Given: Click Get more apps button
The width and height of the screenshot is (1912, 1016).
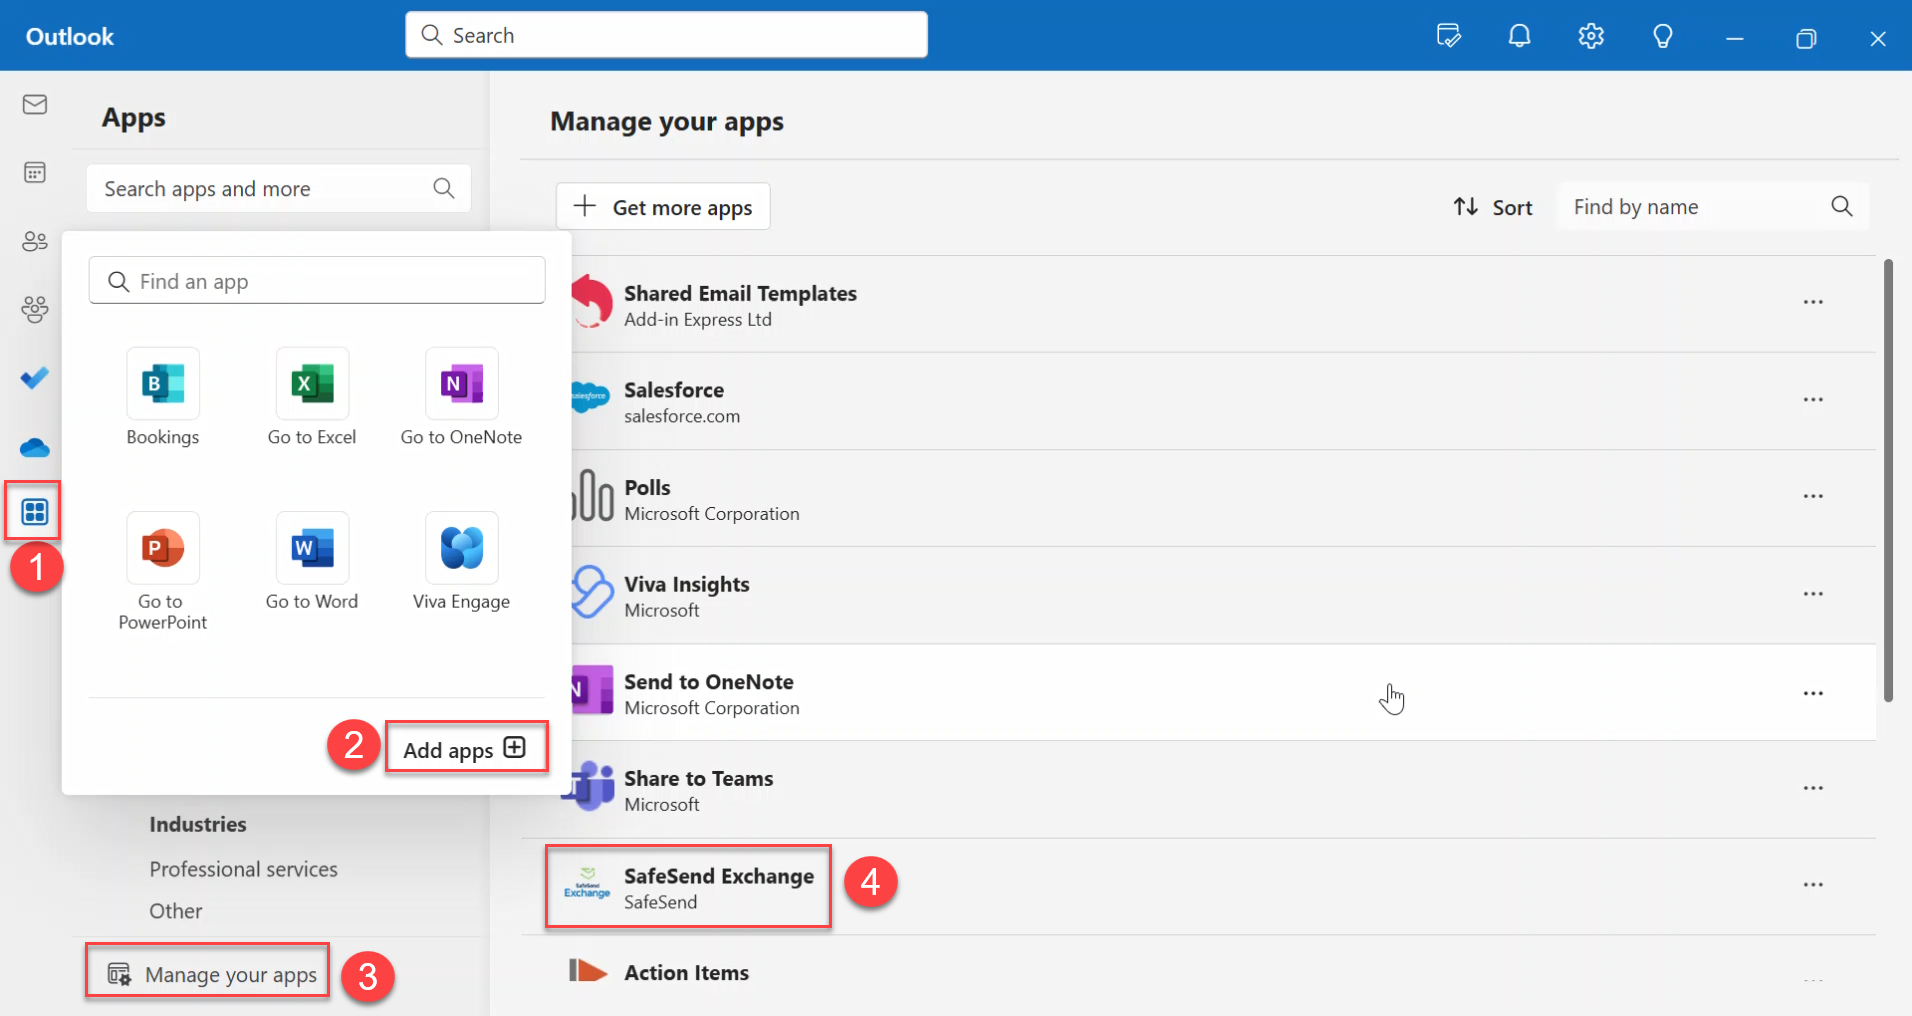Looking at the screenshot, I should coord(663,206).
